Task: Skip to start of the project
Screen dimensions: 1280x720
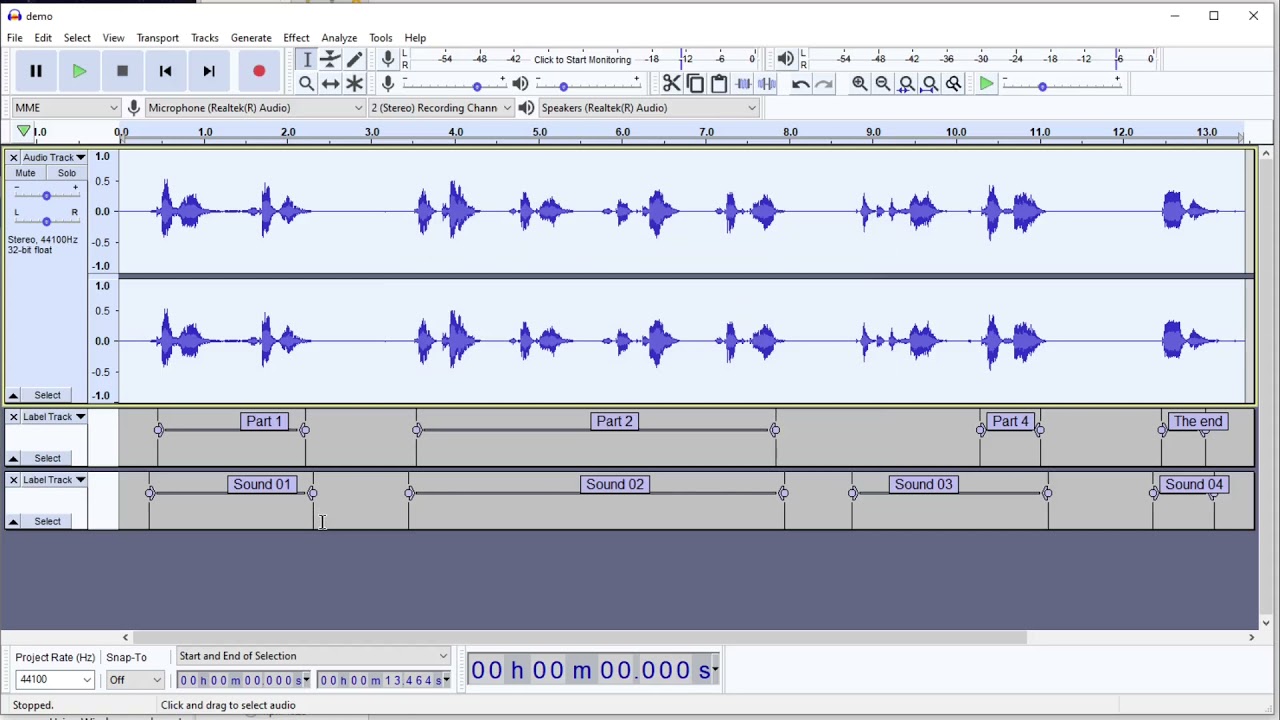Action: (166, 71)
